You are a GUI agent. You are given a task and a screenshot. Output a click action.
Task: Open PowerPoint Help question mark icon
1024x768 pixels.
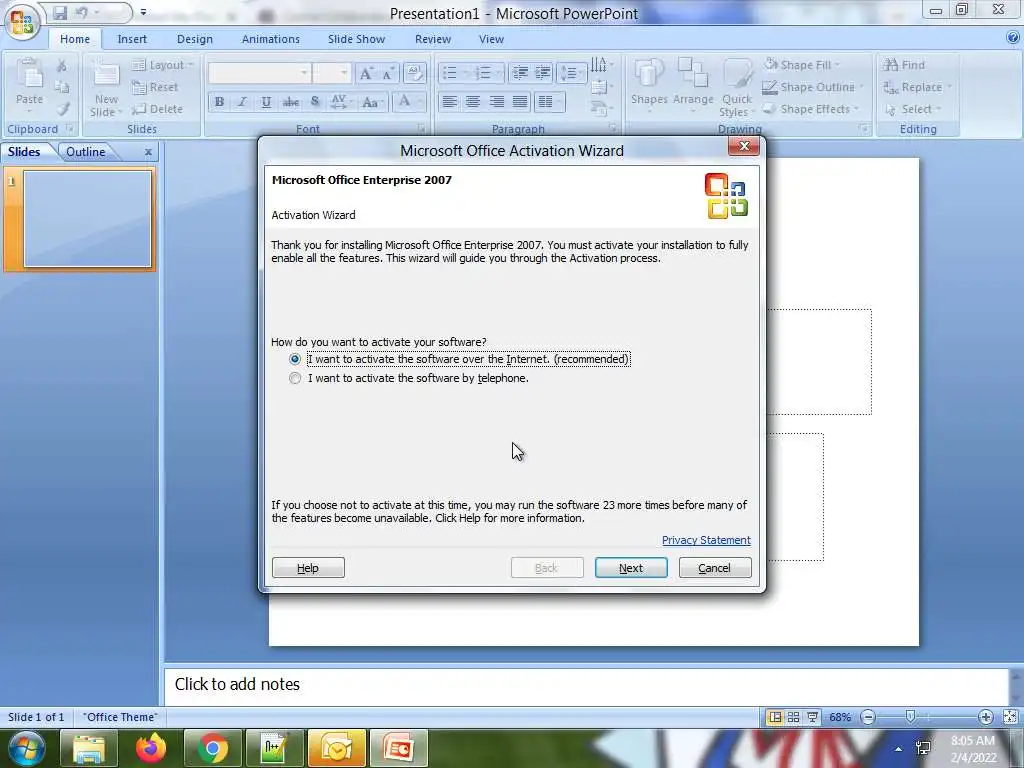[x=1013, y=38]
